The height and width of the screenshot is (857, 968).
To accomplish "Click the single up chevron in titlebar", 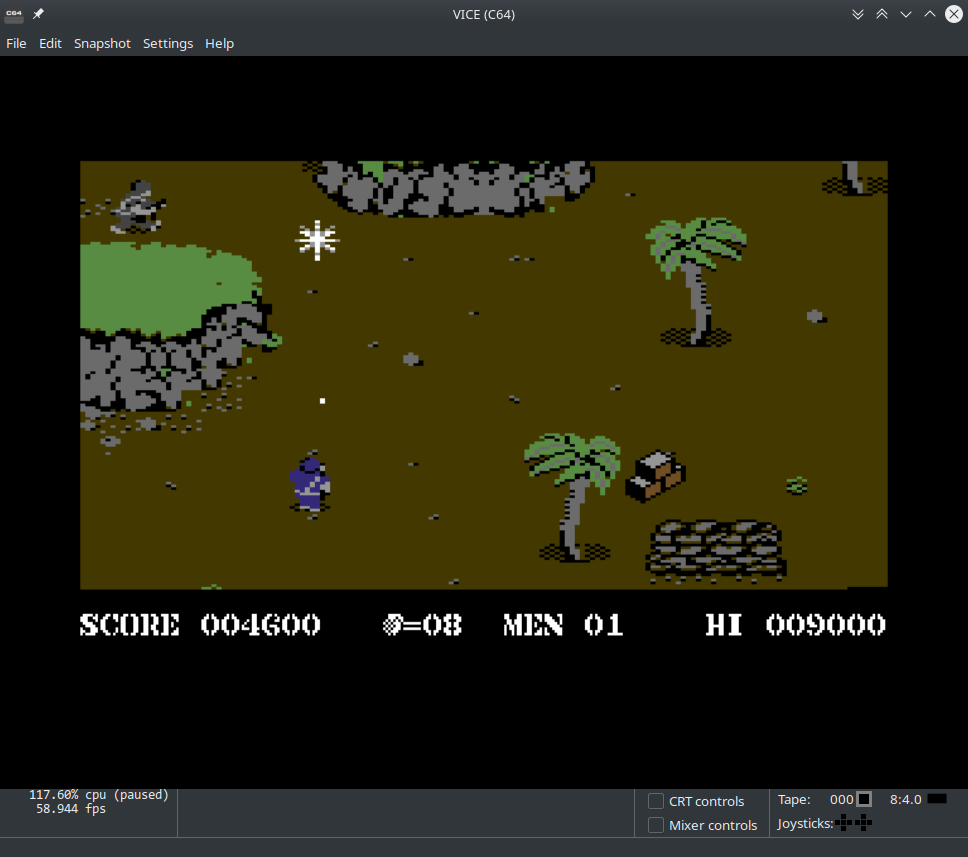I will (930, 14).
